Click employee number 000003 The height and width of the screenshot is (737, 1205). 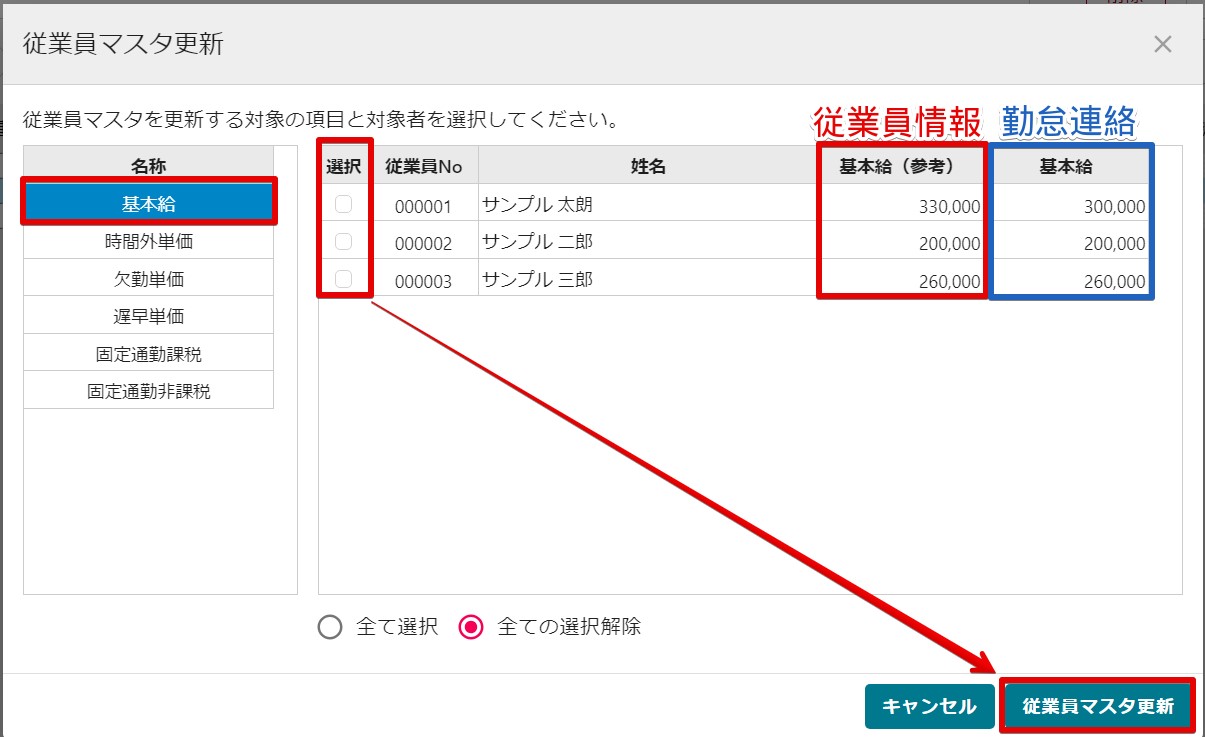point(423,282)
